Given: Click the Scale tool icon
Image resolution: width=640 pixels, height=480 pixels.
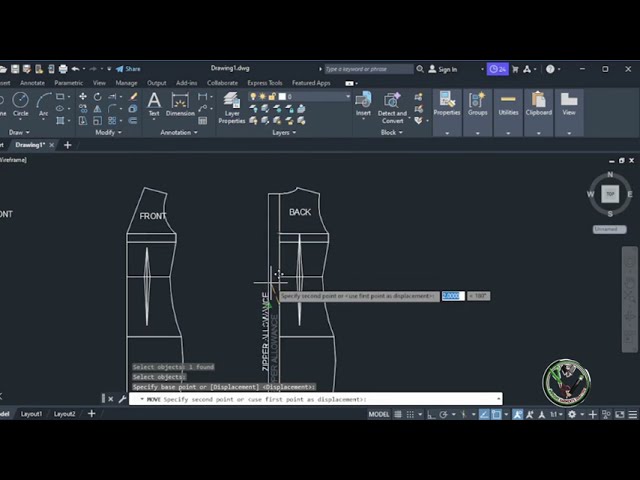Looking at the screenshot, I should coord(98,120).
